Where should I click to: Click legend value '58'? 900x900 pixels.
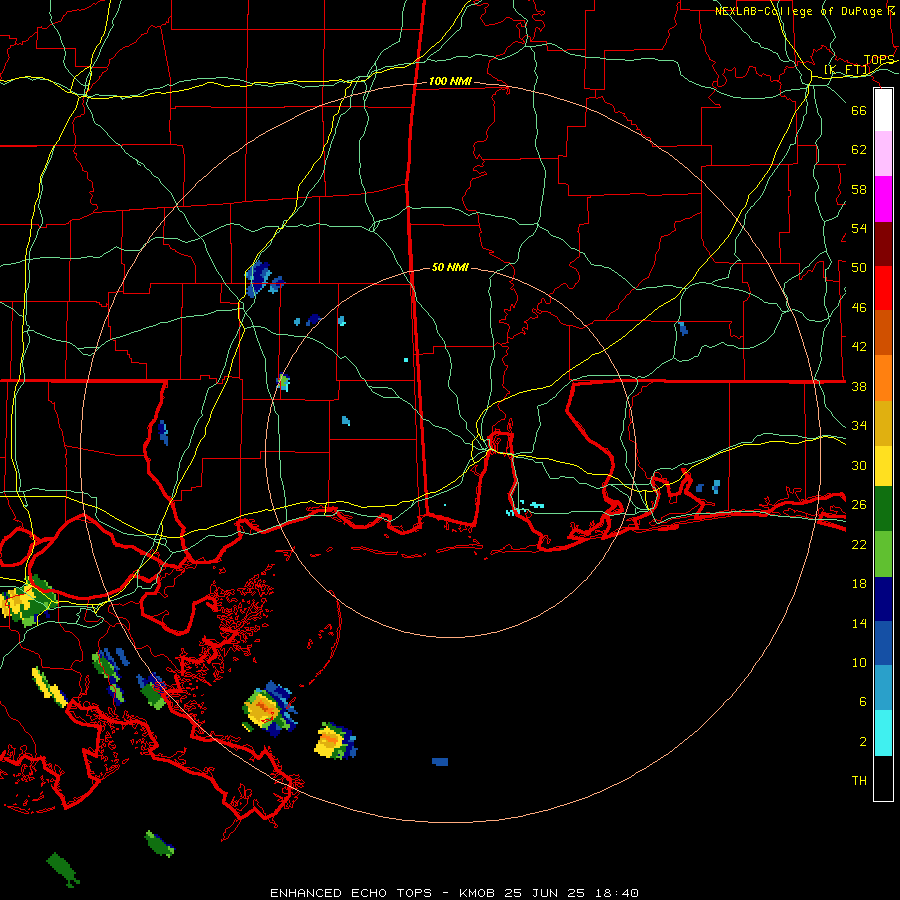point(859,189)
